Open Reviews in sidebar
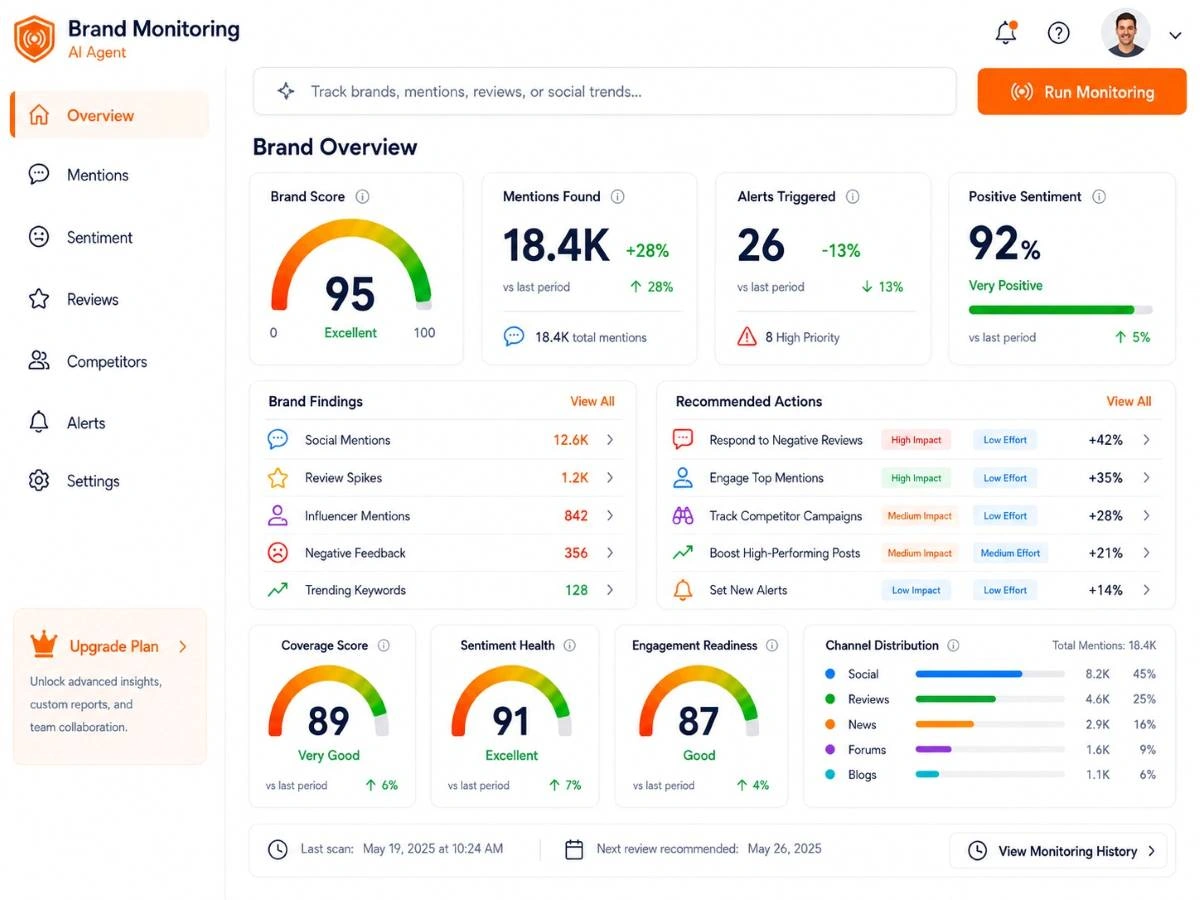Image resolution: width=1200 pixels, height=900 pixels. point(92,299)
